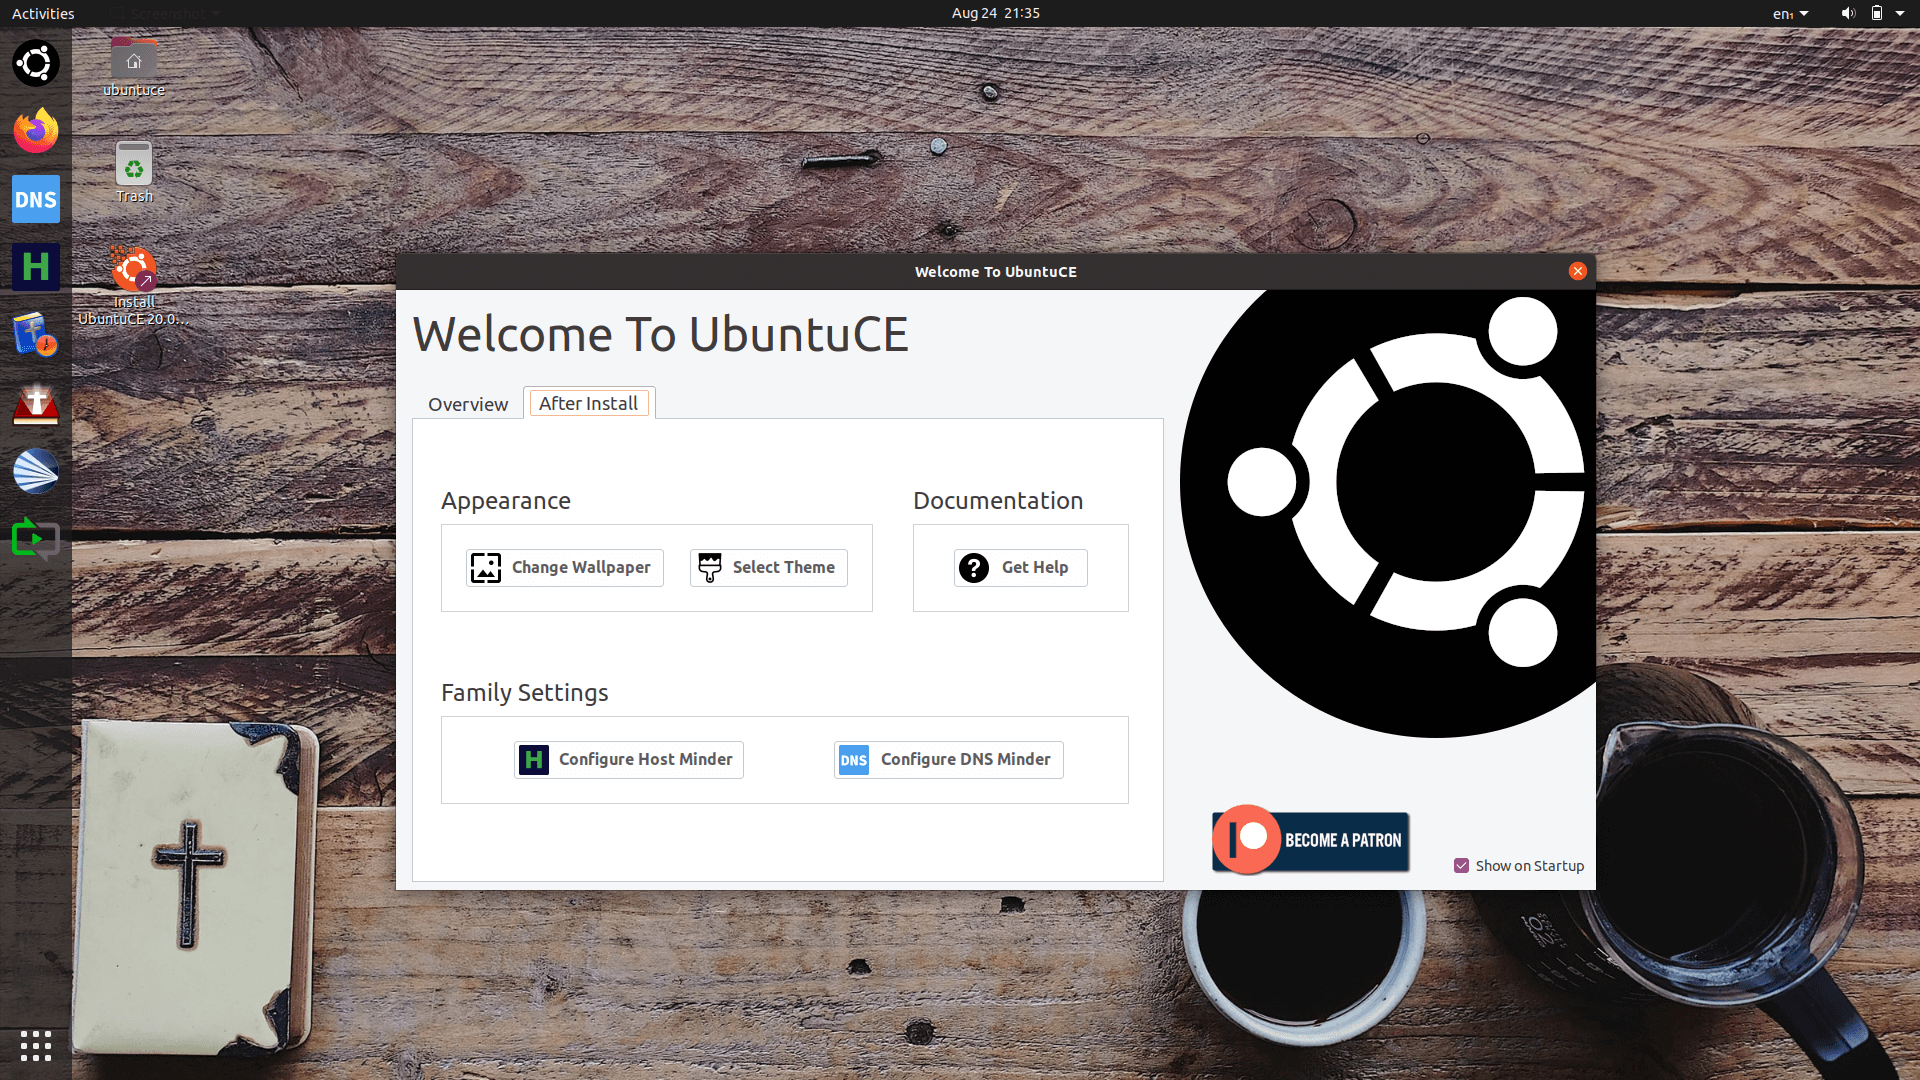The image size is (1920, 1080).
Task: Click the Select Theme button
Action: [x=769, y=568]
